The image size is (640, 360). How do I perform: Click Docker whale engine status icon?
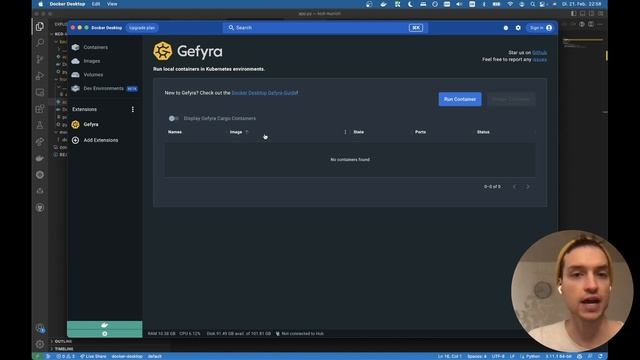click(x=104, y=325)
